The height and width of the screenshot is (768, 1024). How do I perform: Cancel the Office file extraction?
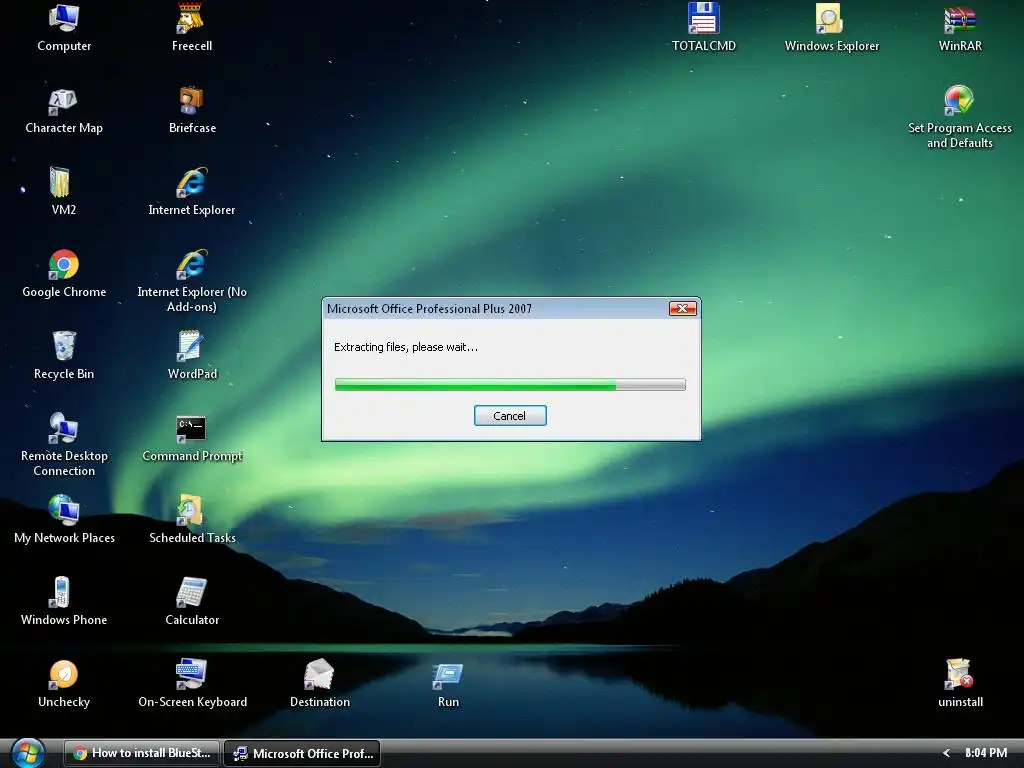509,416
